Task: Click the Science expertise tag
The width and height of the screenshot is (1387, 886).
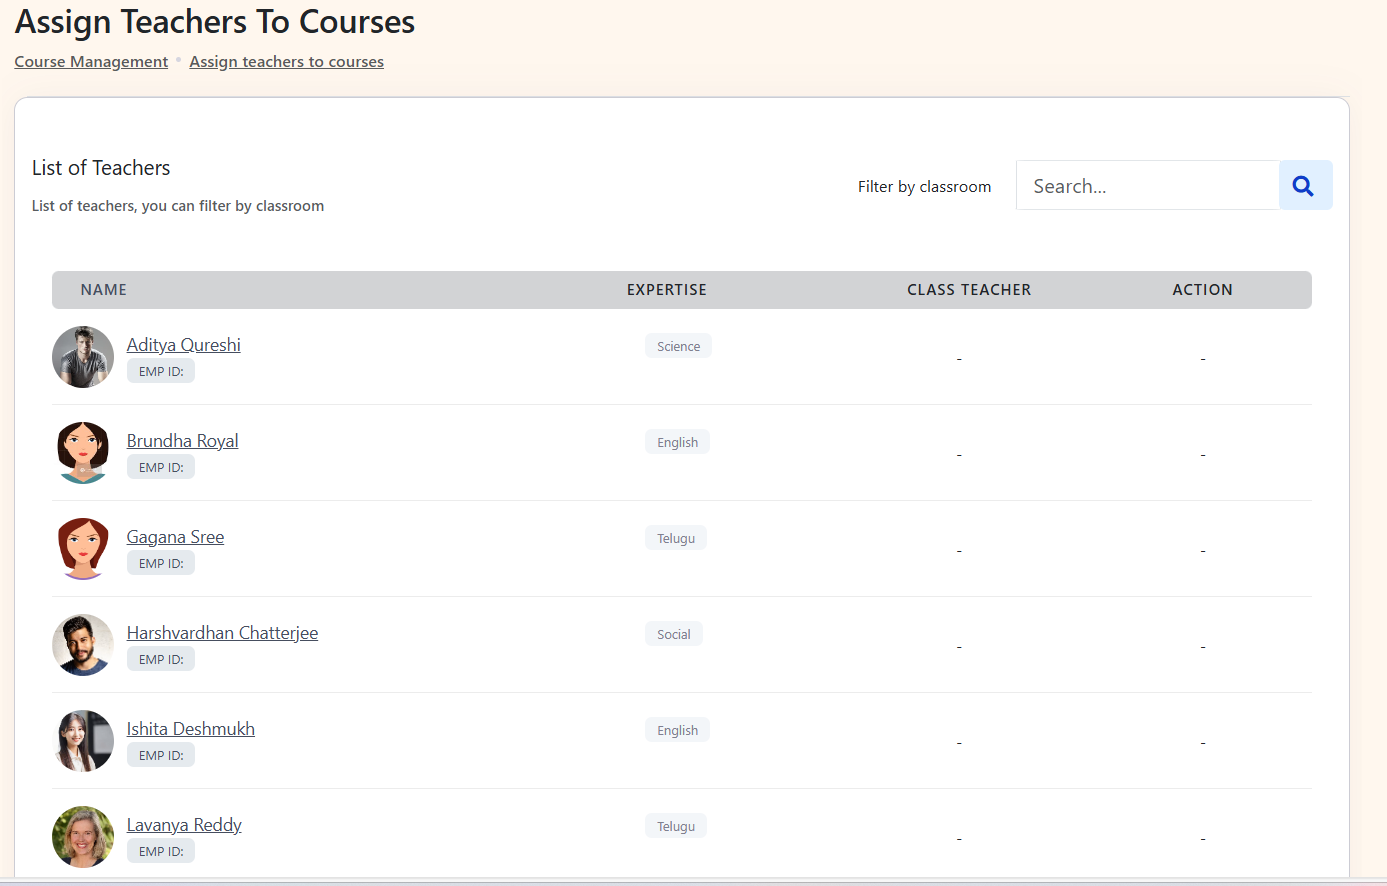Action: (x=678, y=346)
